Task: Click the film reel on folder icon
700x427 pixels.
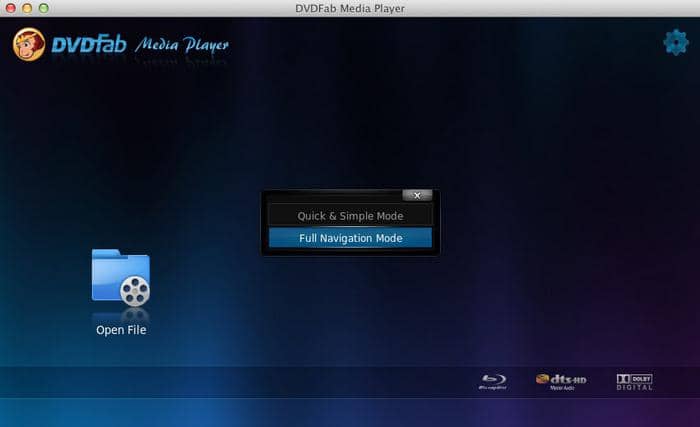Action: (x=134, y=290)
